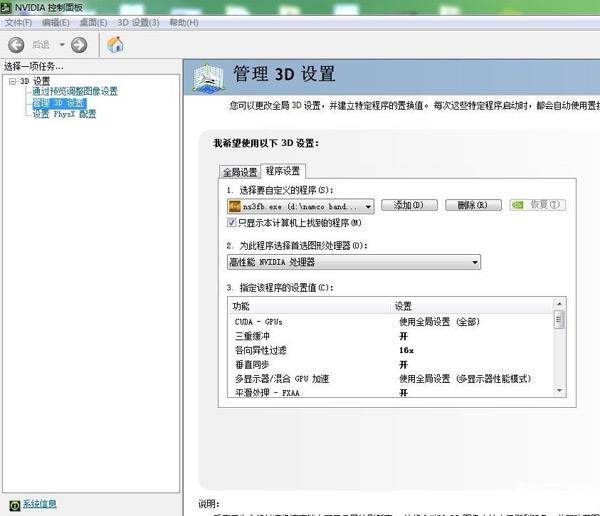
Task: Click the 删除 button
Action: click(472, 205)
